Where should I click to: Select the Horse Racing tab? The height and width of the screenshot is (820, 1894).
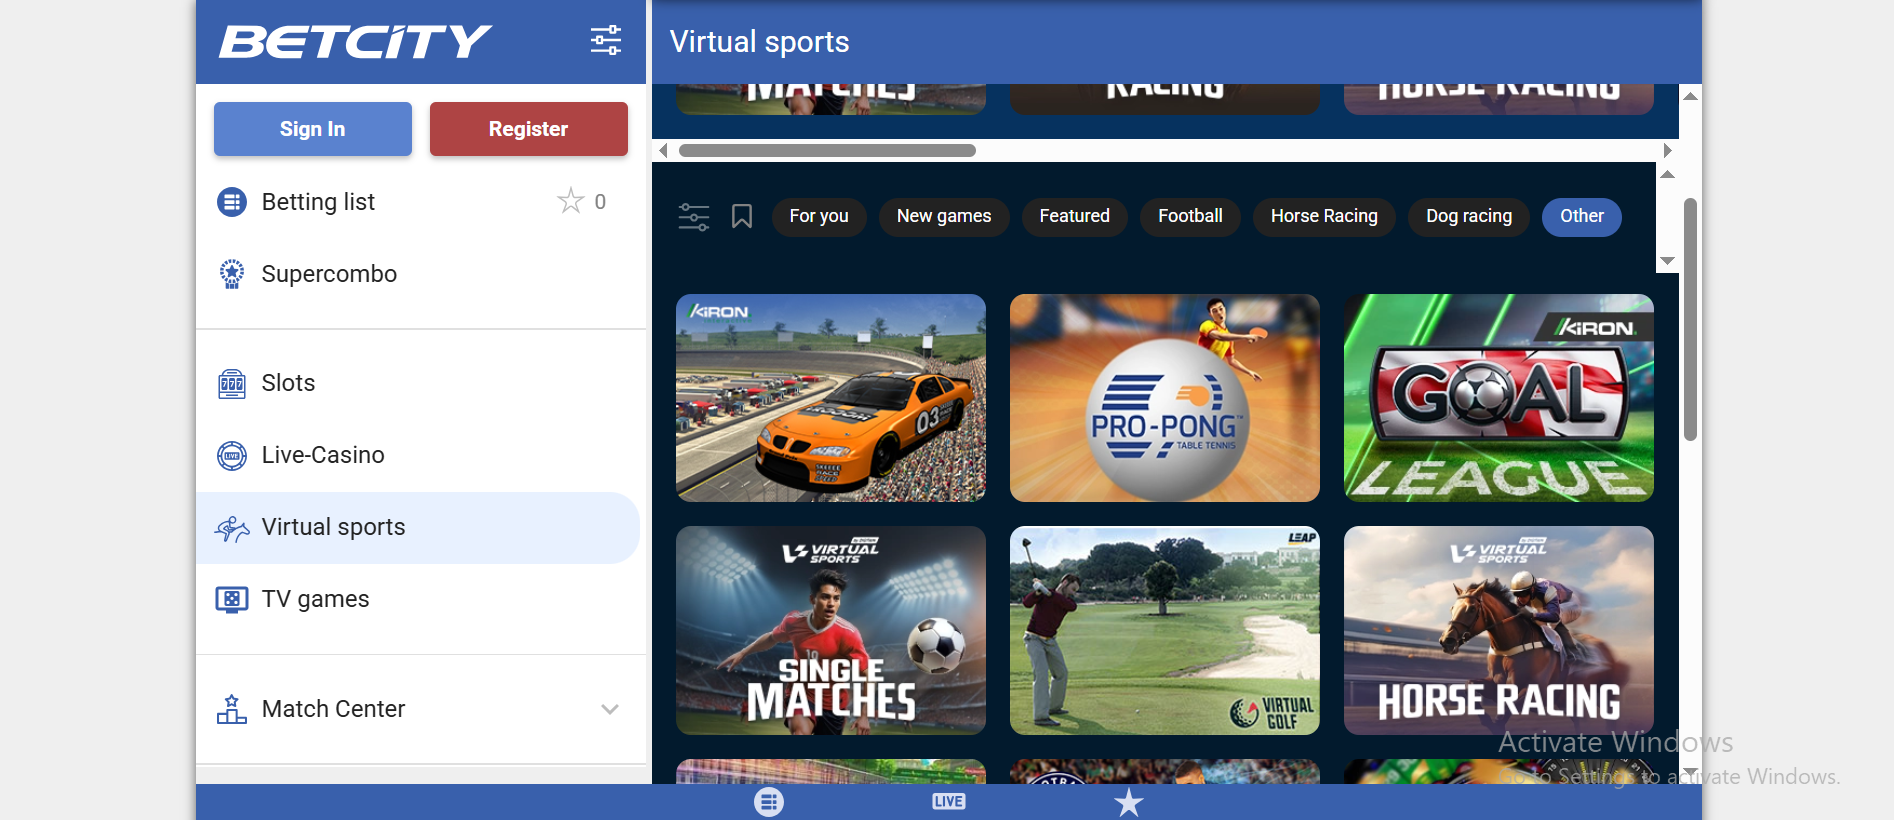click(1324, 217)
